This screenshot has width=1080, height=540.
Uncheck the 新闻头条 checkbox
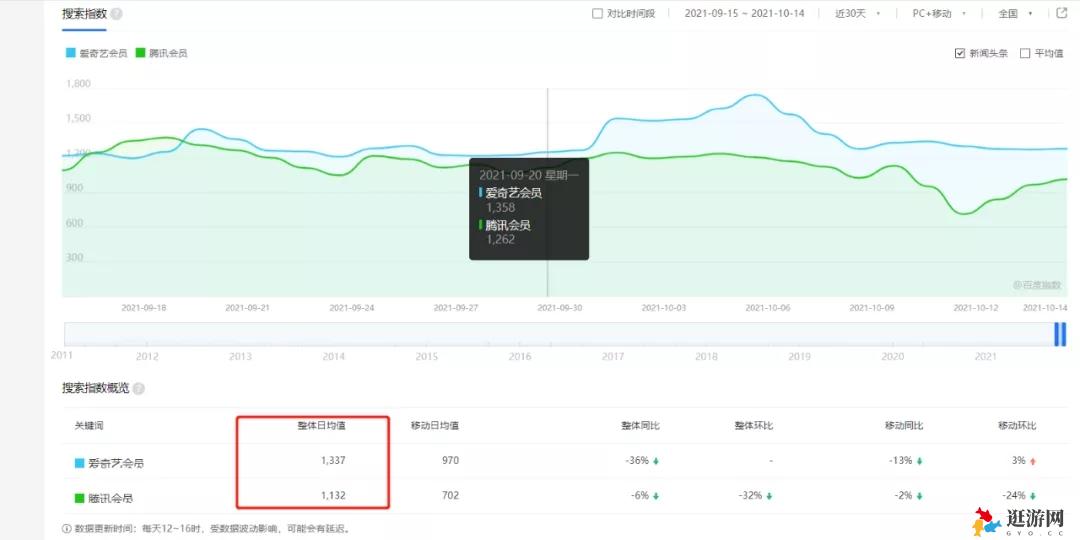click(960, 53)
